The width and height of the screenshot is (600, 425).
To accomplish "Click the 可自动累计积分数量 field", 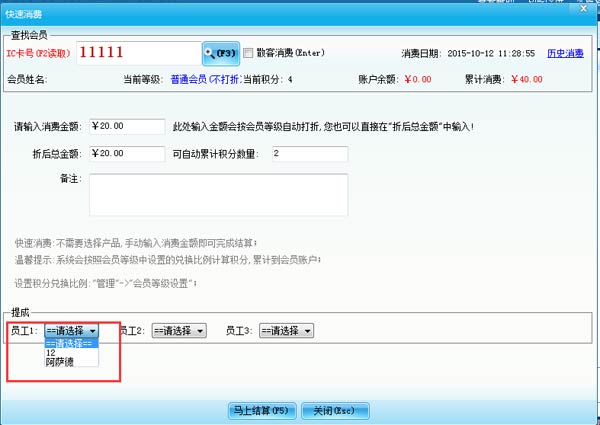I will pos(310,154).
